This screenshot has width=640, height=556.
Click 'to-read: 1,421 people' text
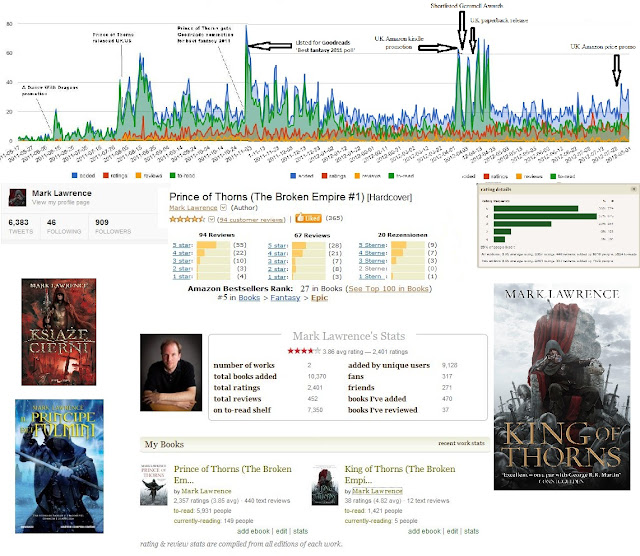pos(373,511)
